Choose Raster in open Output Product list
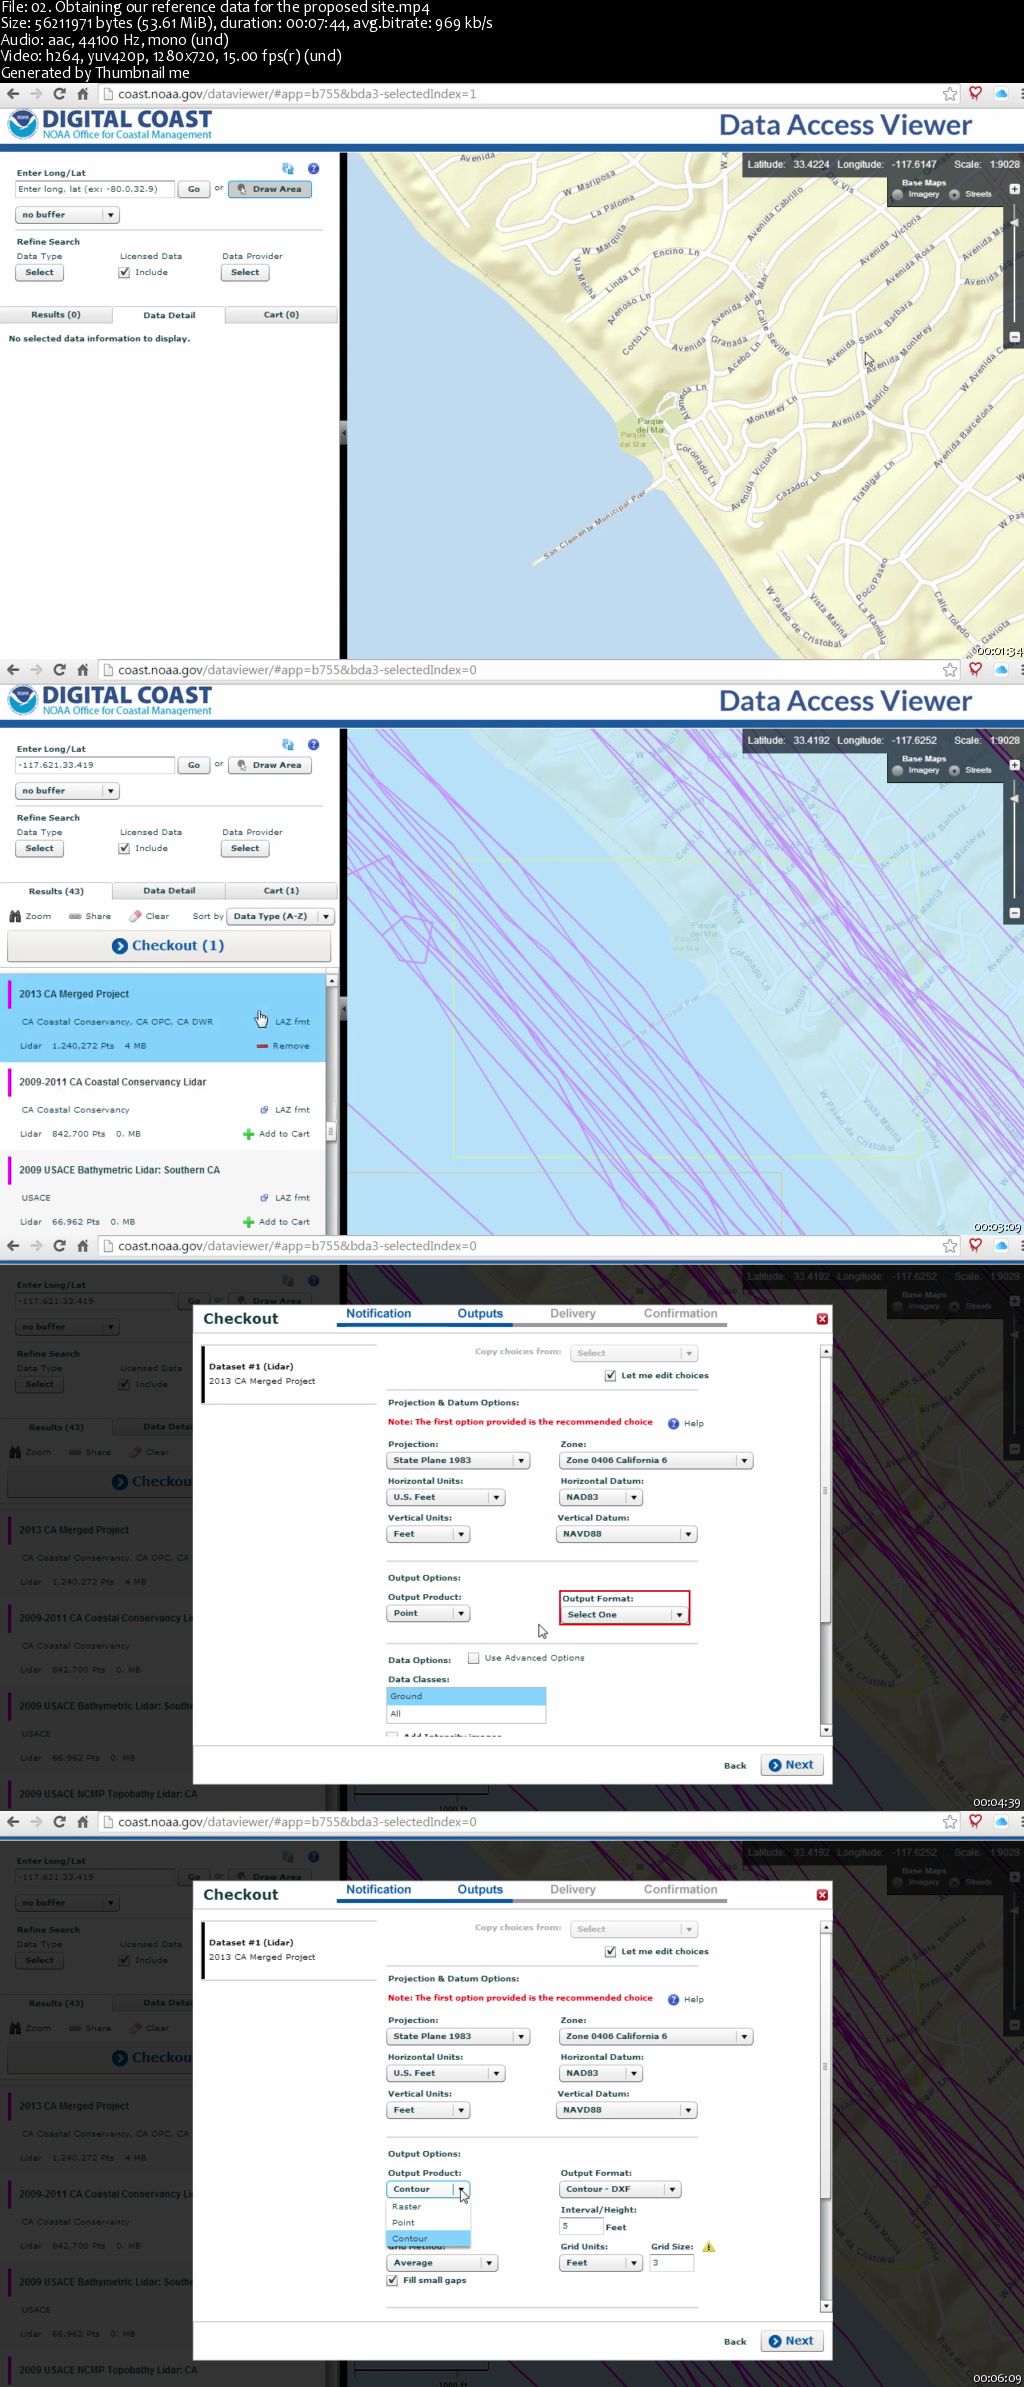The image size is (1024, 2387). pyautogui.click(x=428, y=2207)
